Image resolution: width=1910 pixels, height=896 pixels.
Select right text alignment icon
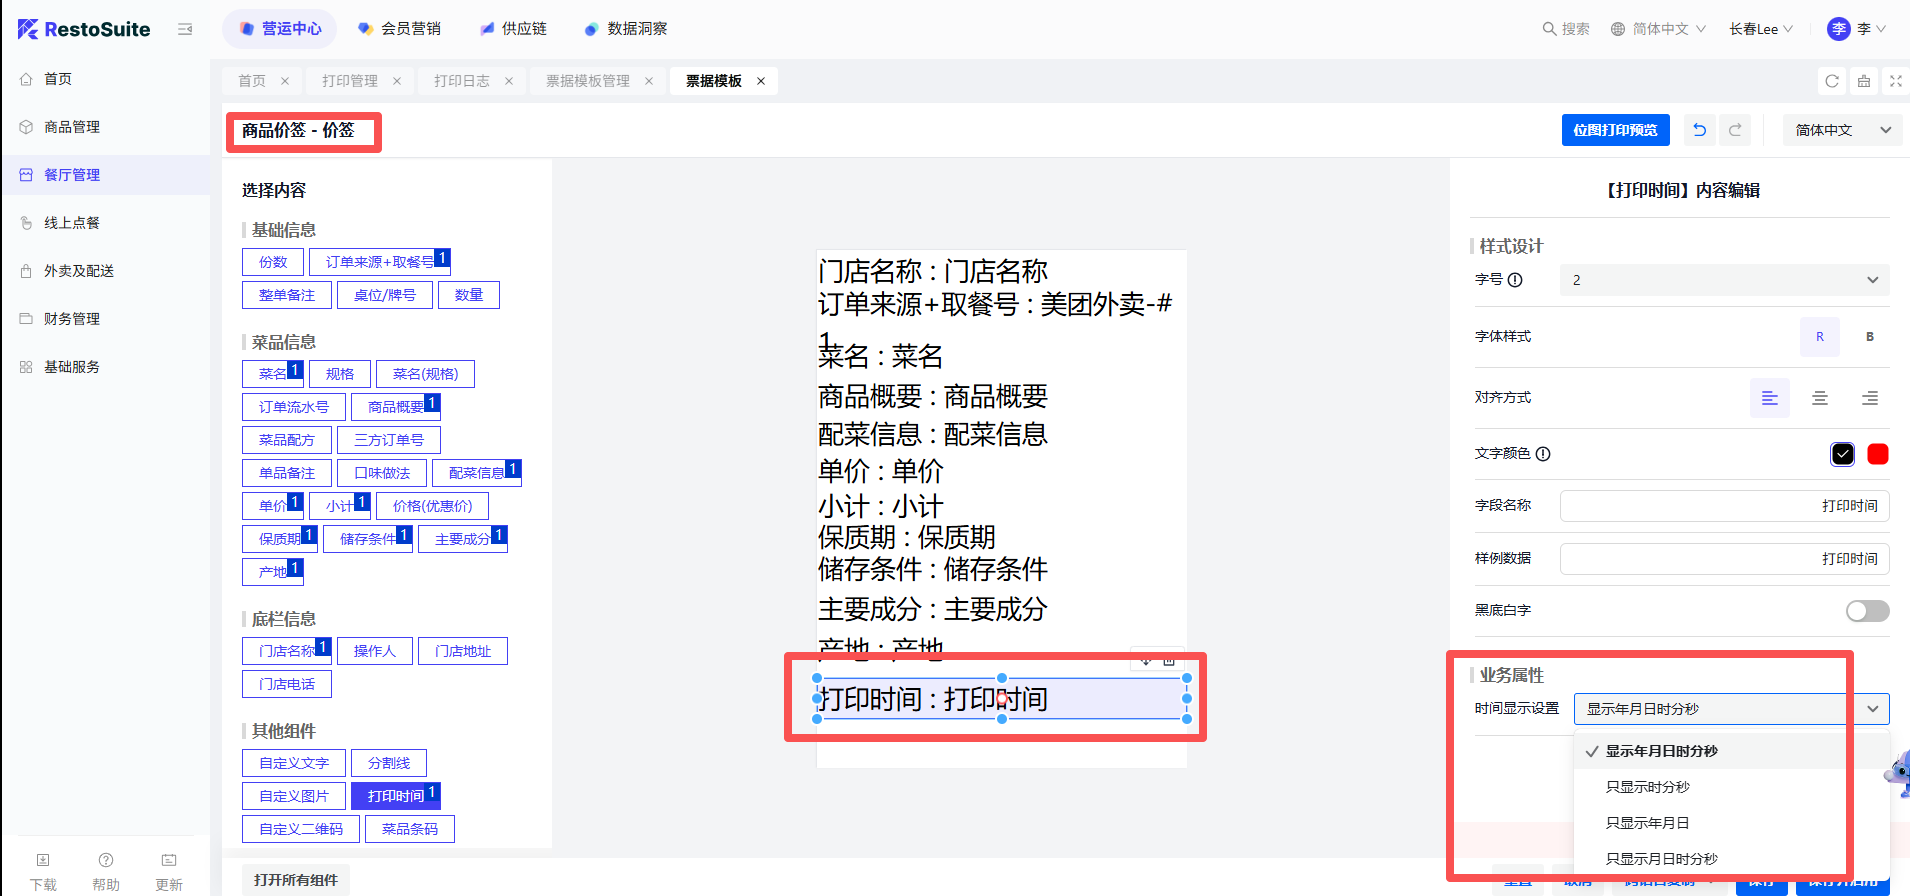[1869, 398]
